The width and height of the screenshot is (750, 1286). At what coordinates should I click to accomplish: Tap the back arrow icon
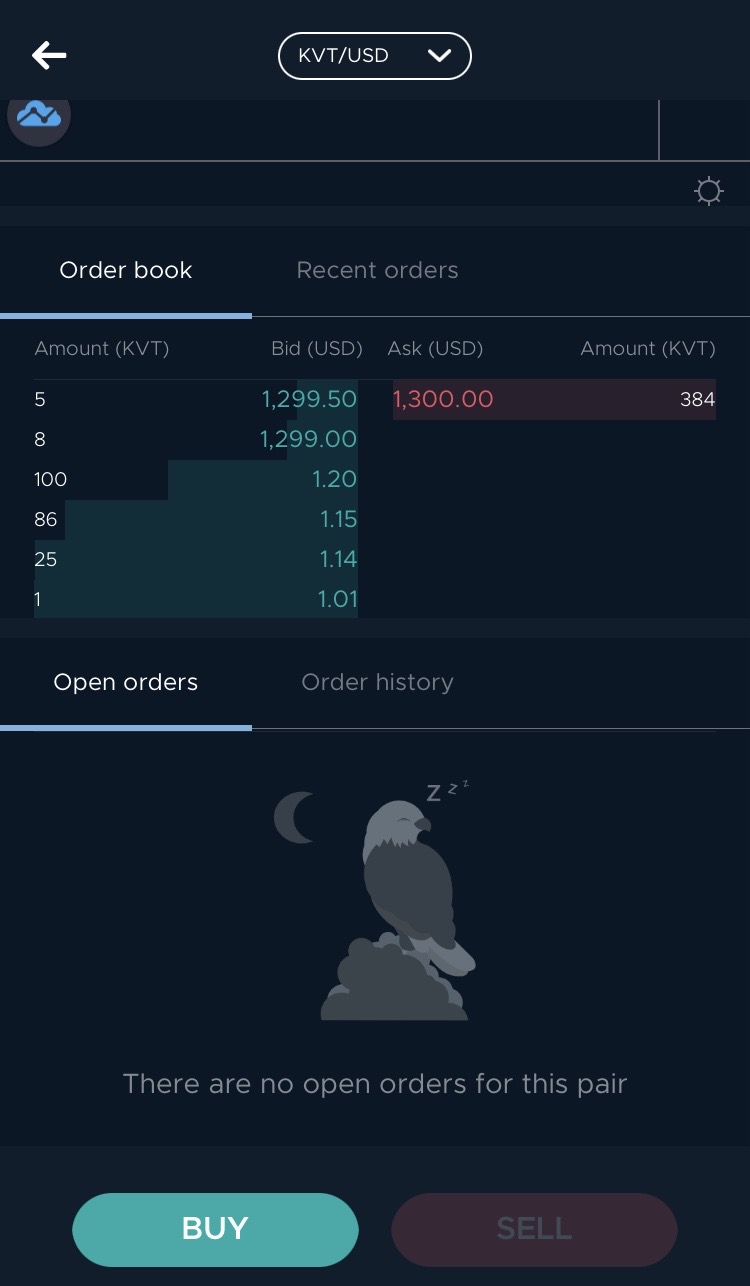[x=49, y=55]
